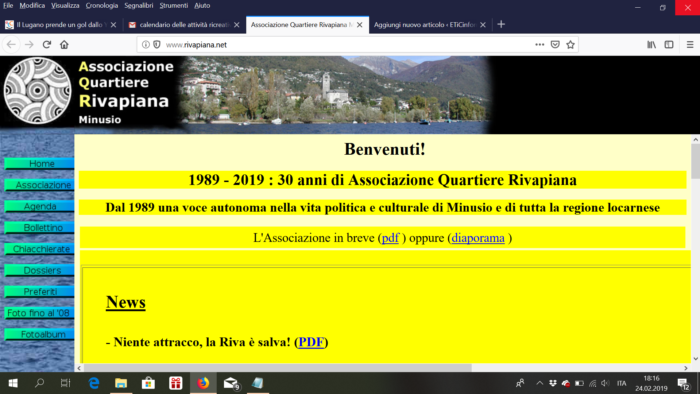Save page to Pocket

coord(555,45)
